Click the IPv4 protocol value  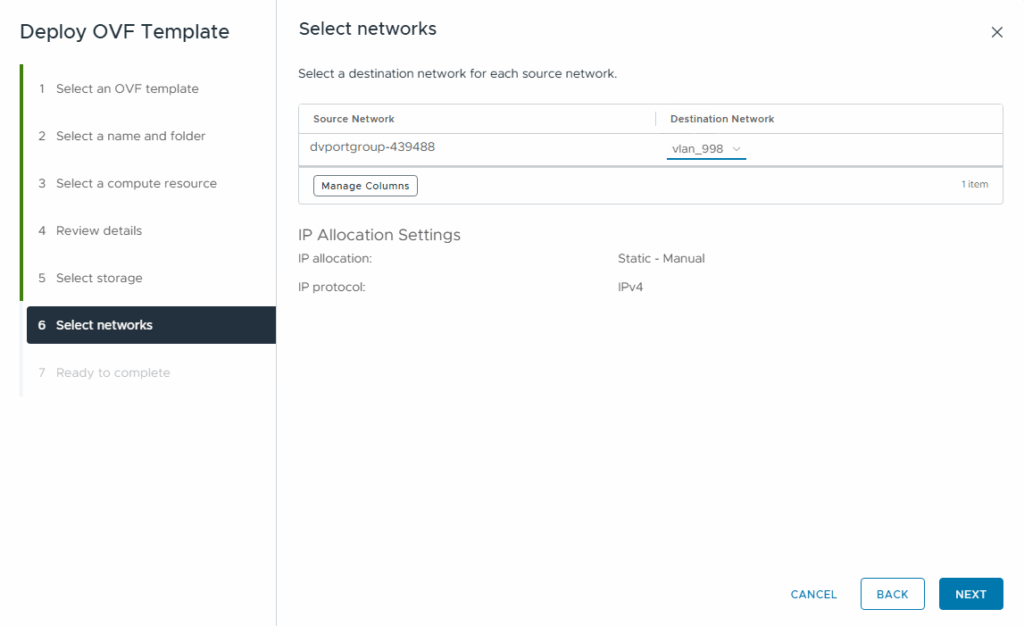[630, 287]
